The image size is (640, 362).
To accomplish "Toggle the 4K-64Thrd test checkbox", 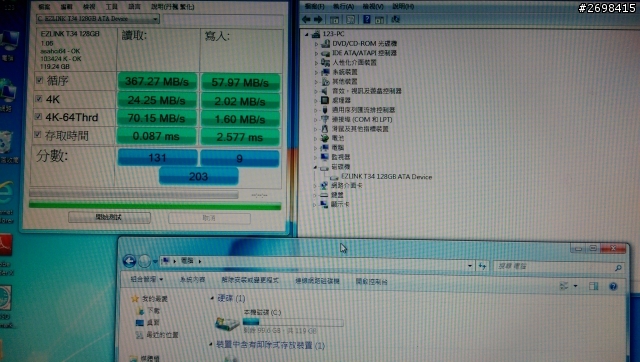I will pyautogui.click(x=38, y=117).
